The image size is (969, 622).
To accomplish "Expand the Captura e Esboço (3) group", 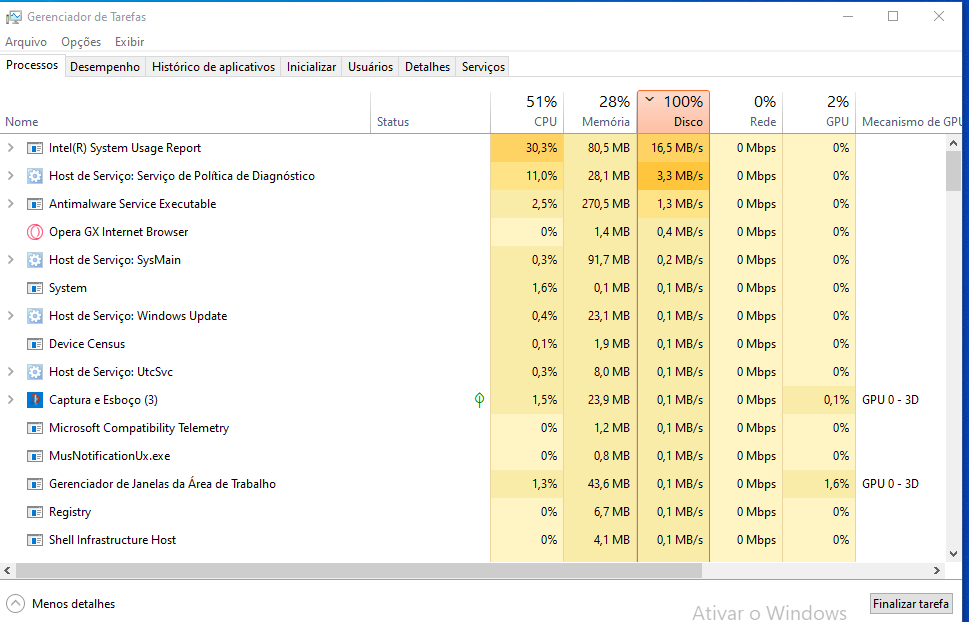I will pos(11,399).
